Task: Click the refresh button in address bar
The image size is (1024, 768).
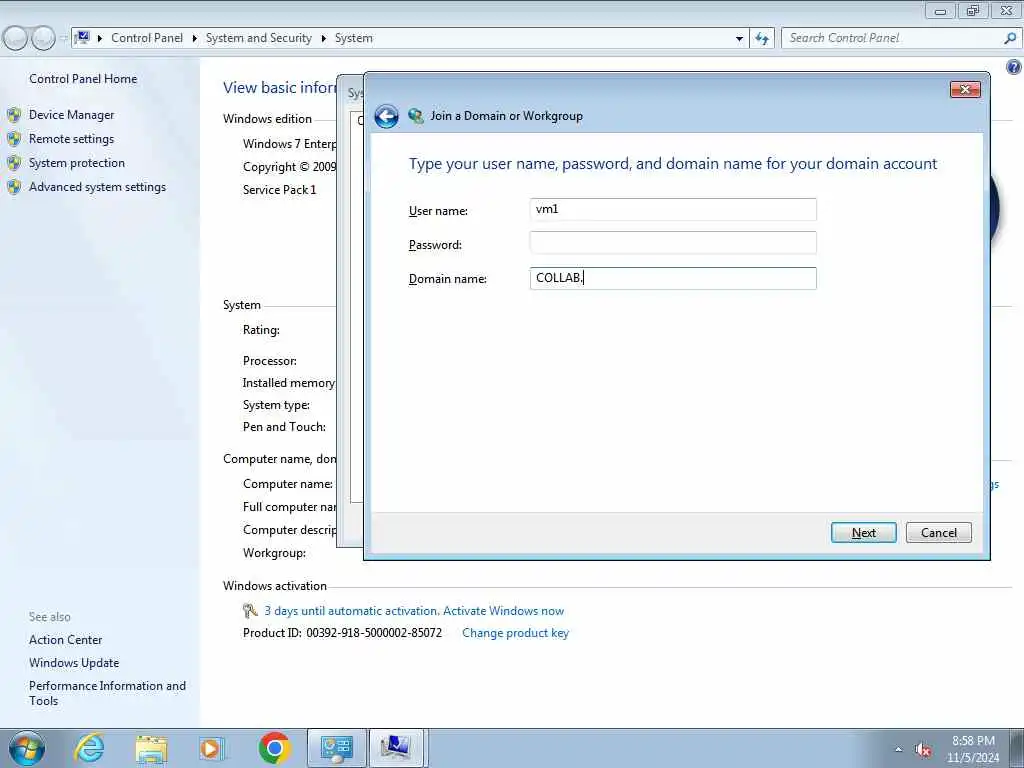Action: click(x=762, y=39)
